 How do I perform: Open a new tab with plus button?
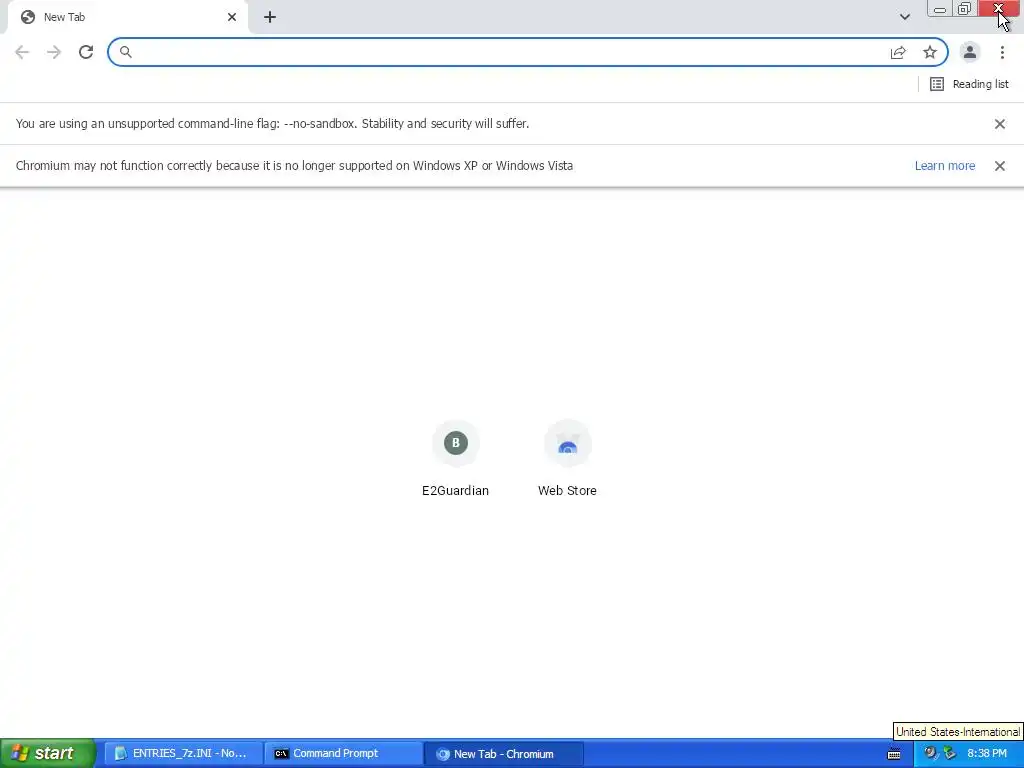270,17
